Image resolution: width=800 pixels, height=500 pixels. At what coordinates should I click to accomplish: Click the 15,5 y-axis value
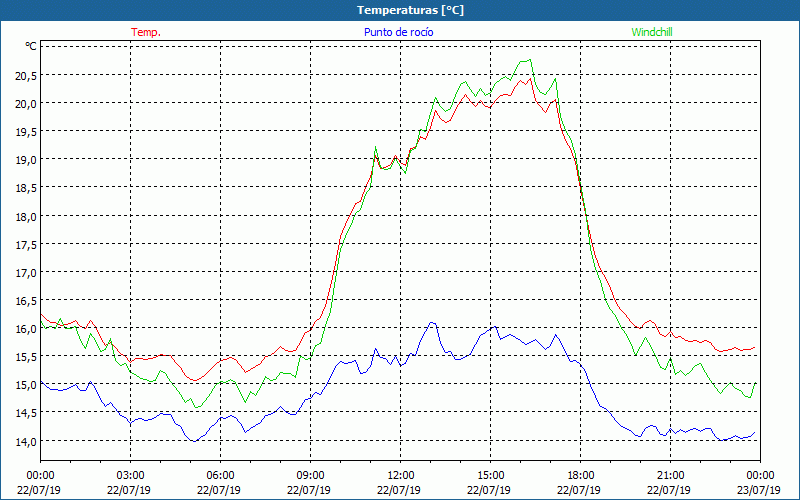[26, 357]
